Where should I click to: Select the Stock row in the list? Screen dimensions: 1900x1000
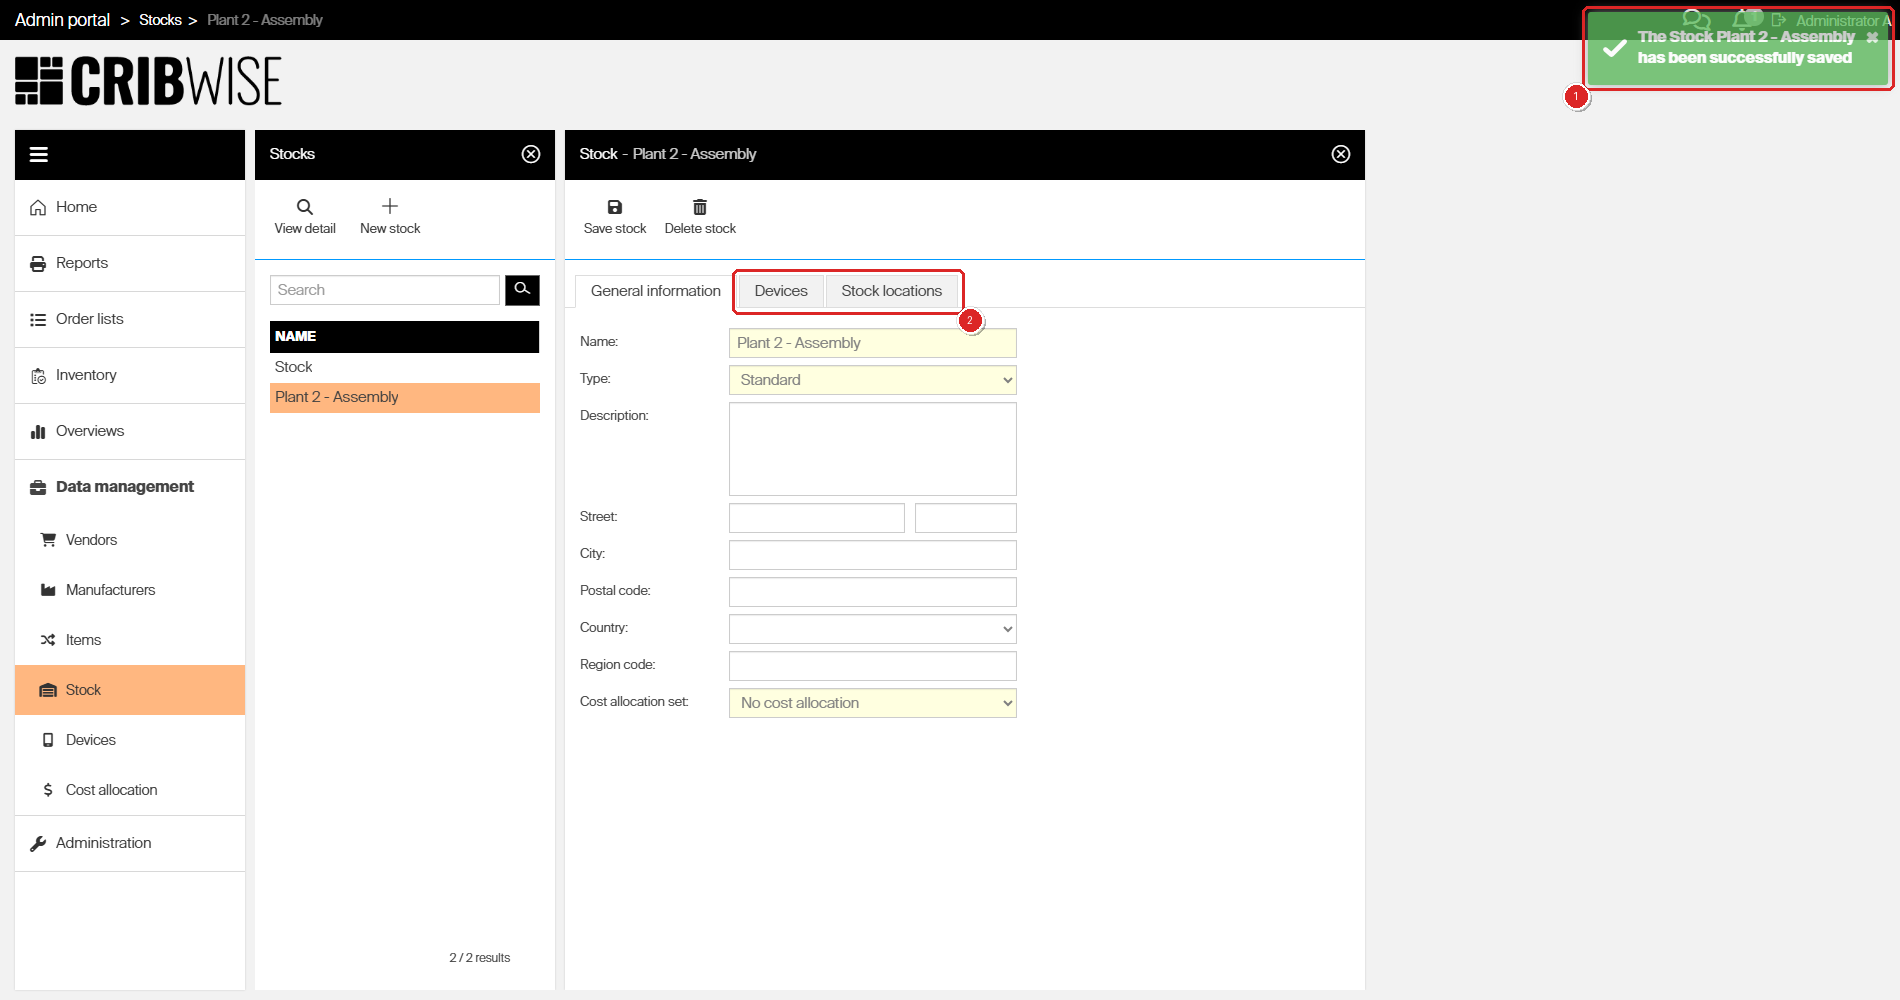(x=405, y=367)
